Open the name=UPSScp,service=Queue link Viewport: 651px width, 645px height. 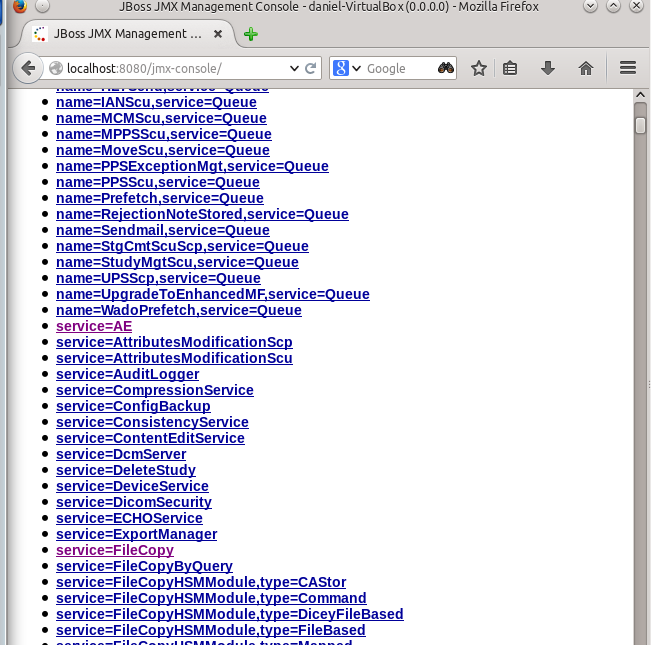[158, 278]
